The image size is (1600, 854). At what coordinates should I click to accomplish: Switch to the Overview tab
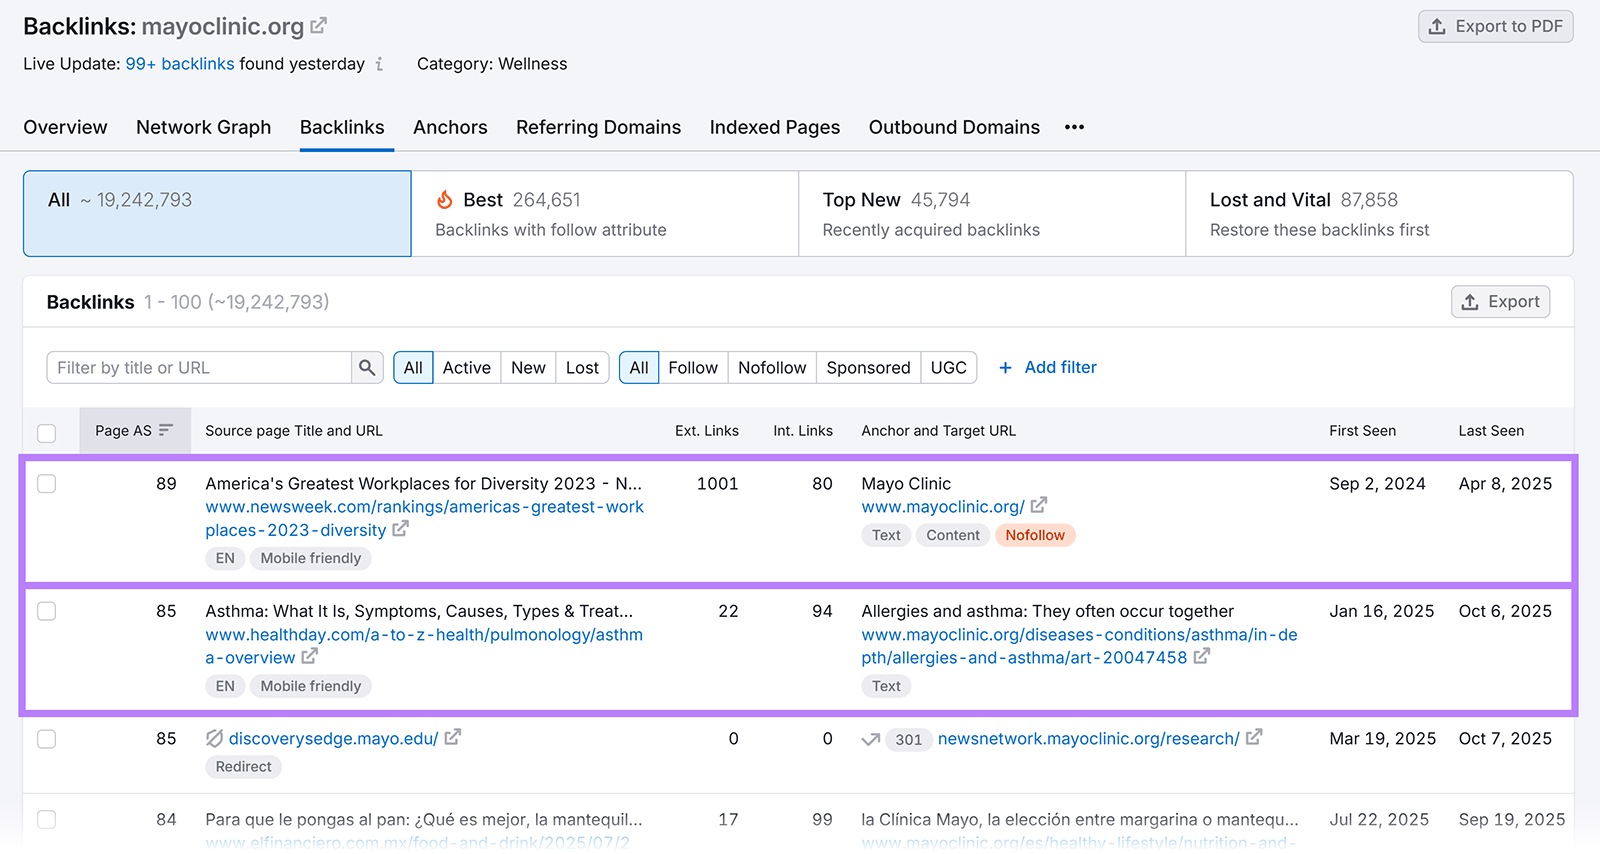click(65, 127)
